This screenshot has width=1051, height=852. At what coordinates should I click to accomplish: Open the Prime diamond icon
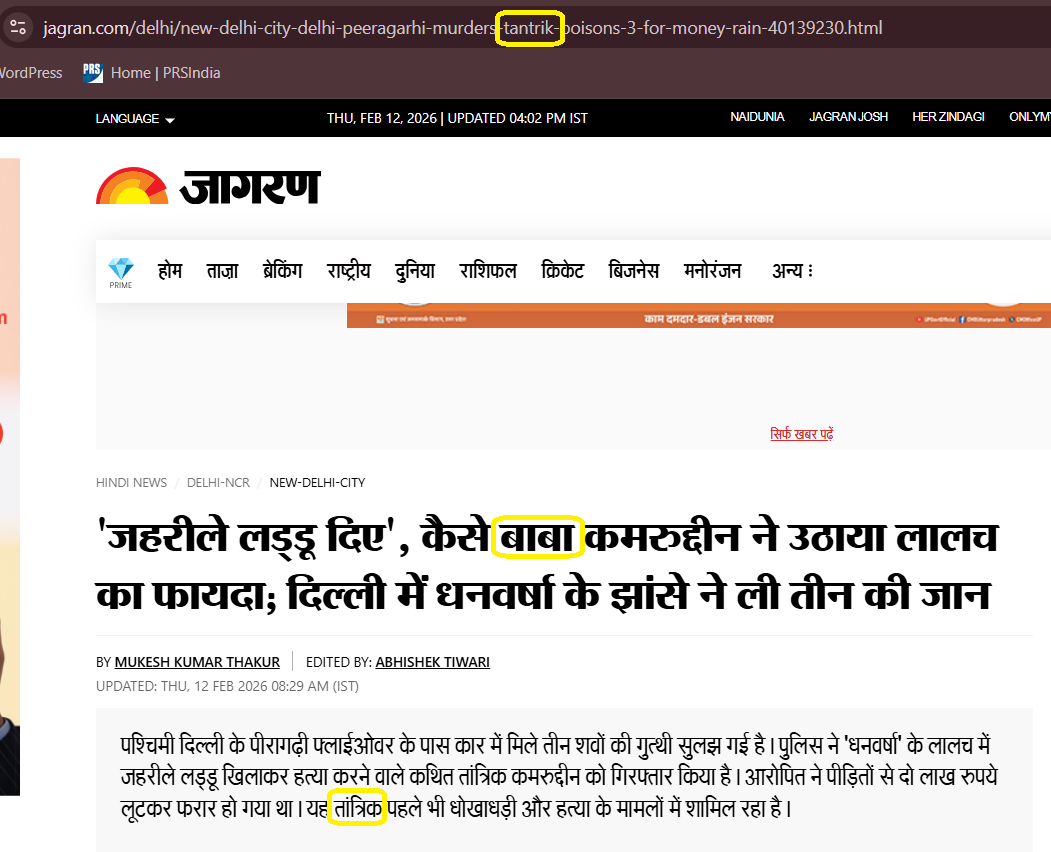click(121, 271)
